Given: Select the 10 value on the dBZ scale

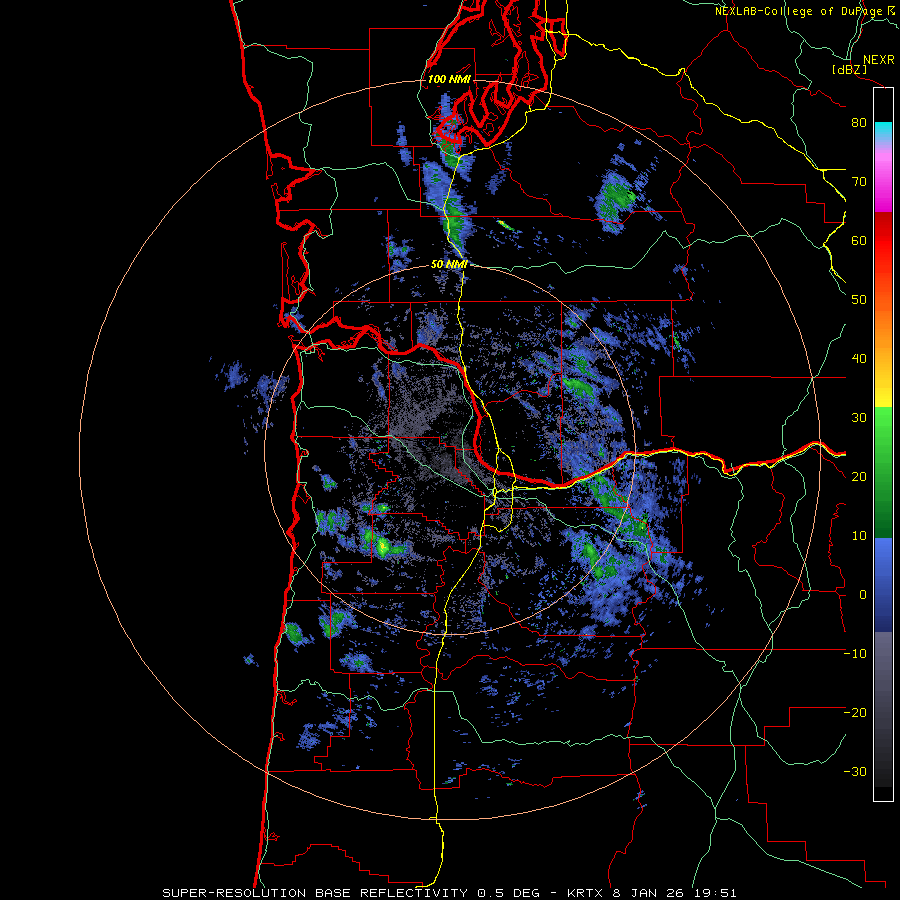Looking at the screenshot, I should point(859,536).
